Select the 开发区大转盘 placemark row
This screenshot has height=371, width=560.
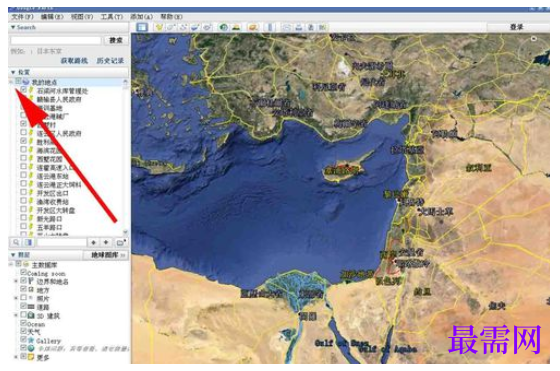(x=56, y=210)
